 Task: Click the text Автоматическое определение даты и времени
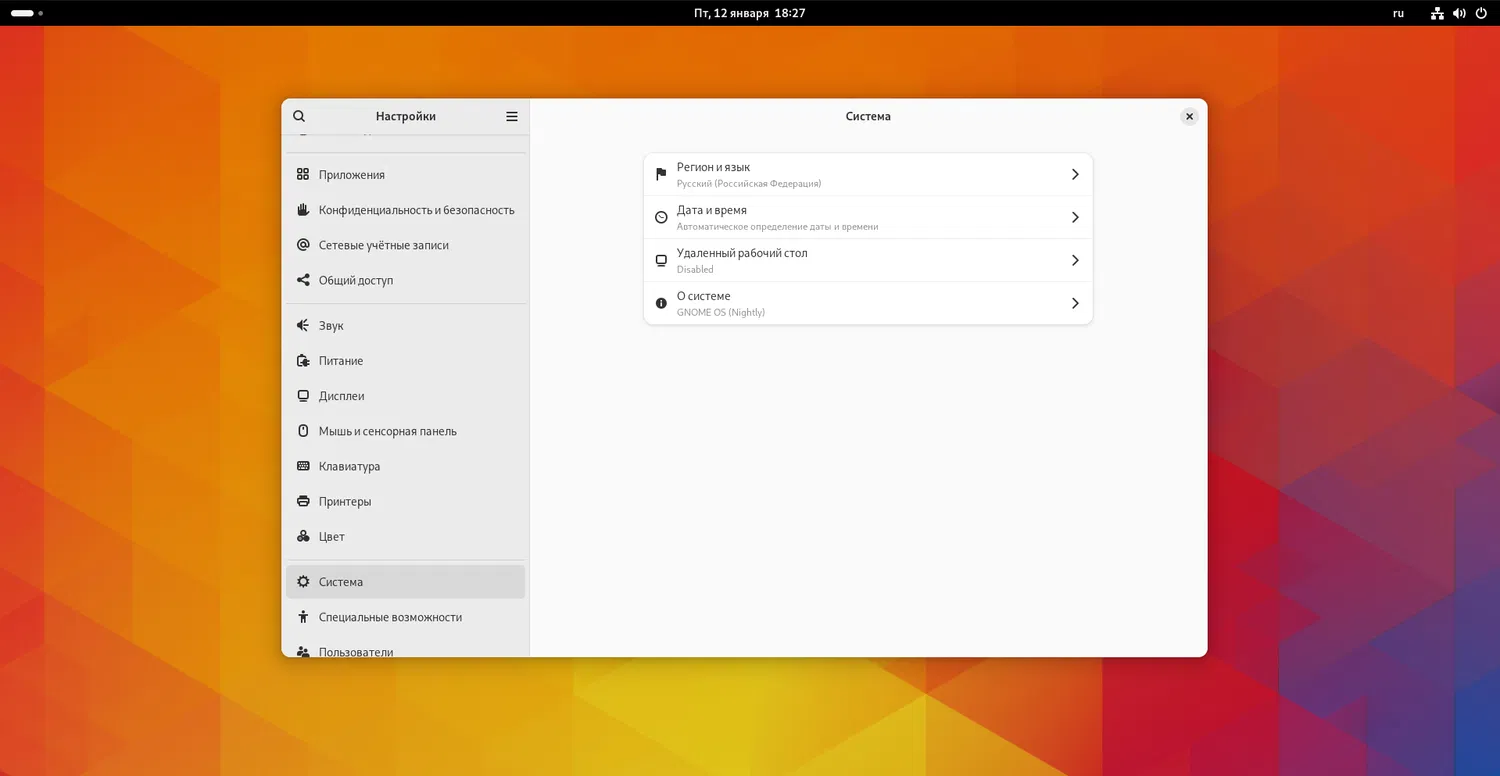(777, 227)
